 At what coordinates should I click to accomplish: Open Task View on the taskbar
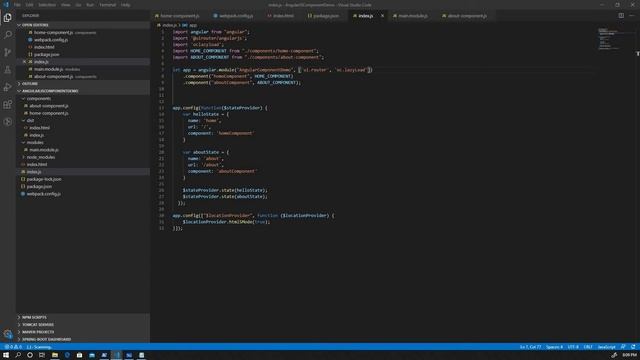coord(42,355)
